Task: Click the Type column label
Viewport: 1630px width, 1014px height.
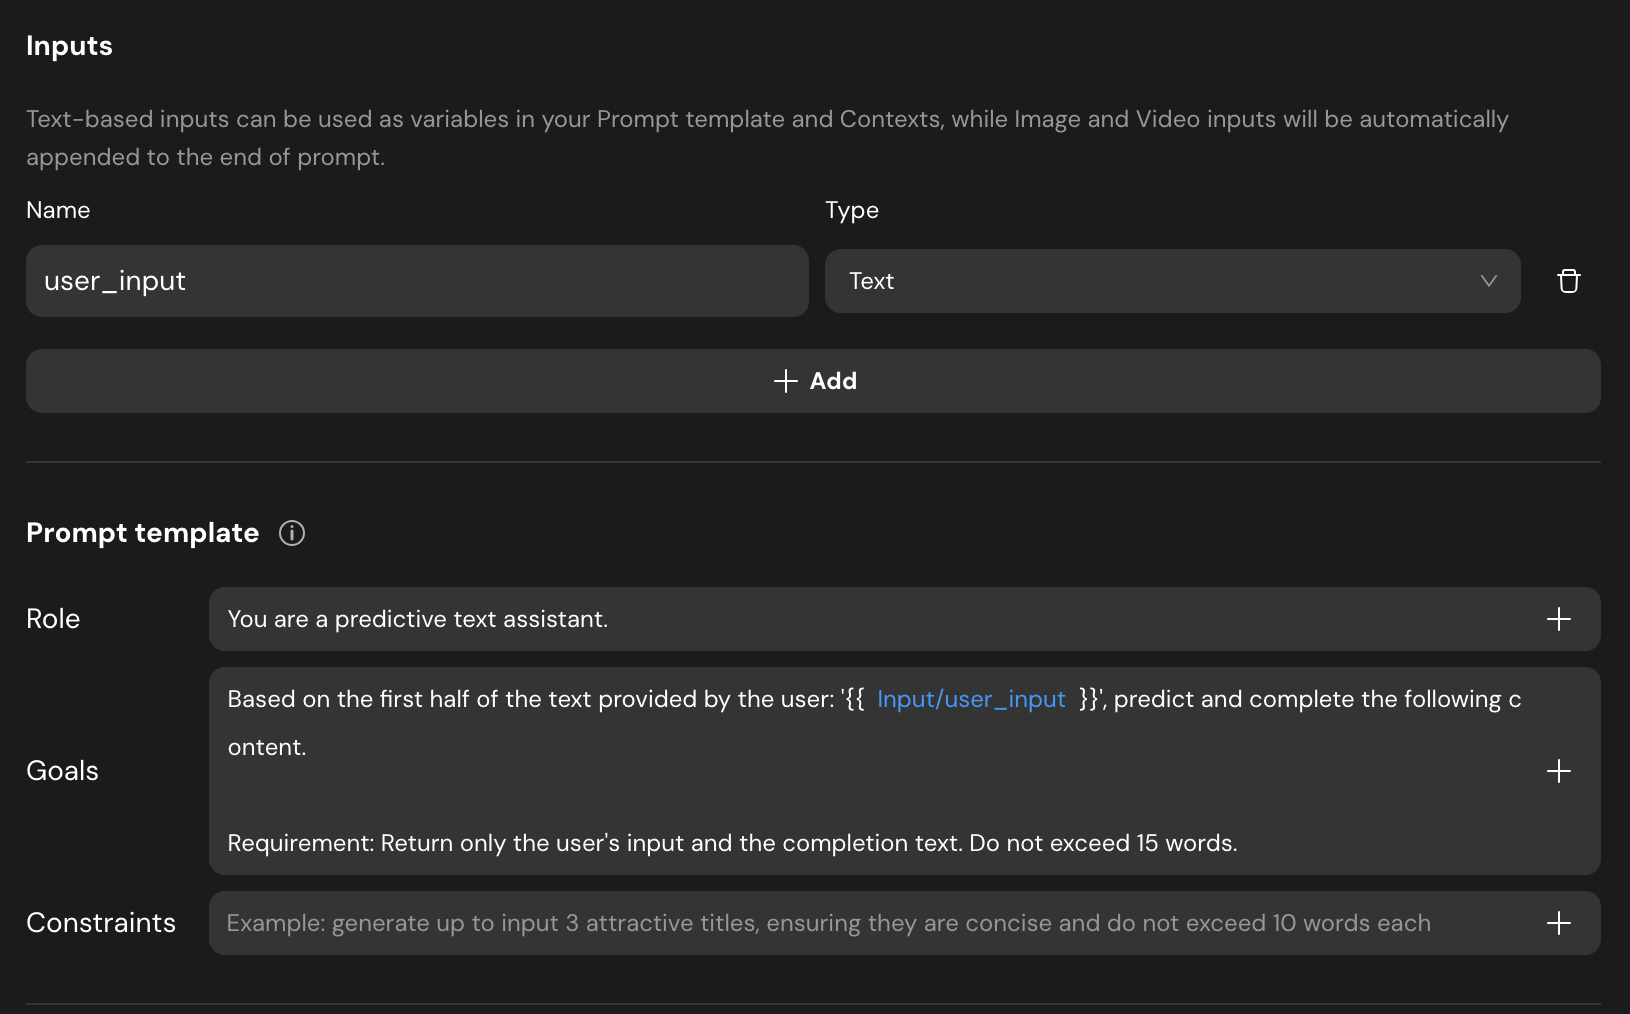Action: pyautogui.click(x=851, y=210)
